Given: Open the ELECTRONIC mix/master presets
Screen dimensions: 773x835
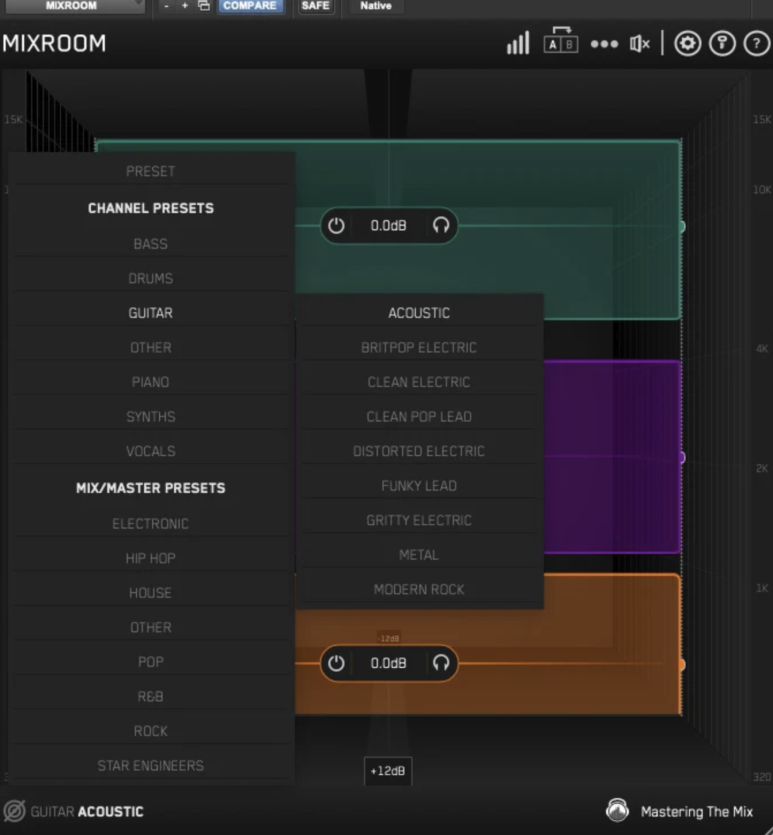Looking at the screenshot, I should tap(151, 524).
